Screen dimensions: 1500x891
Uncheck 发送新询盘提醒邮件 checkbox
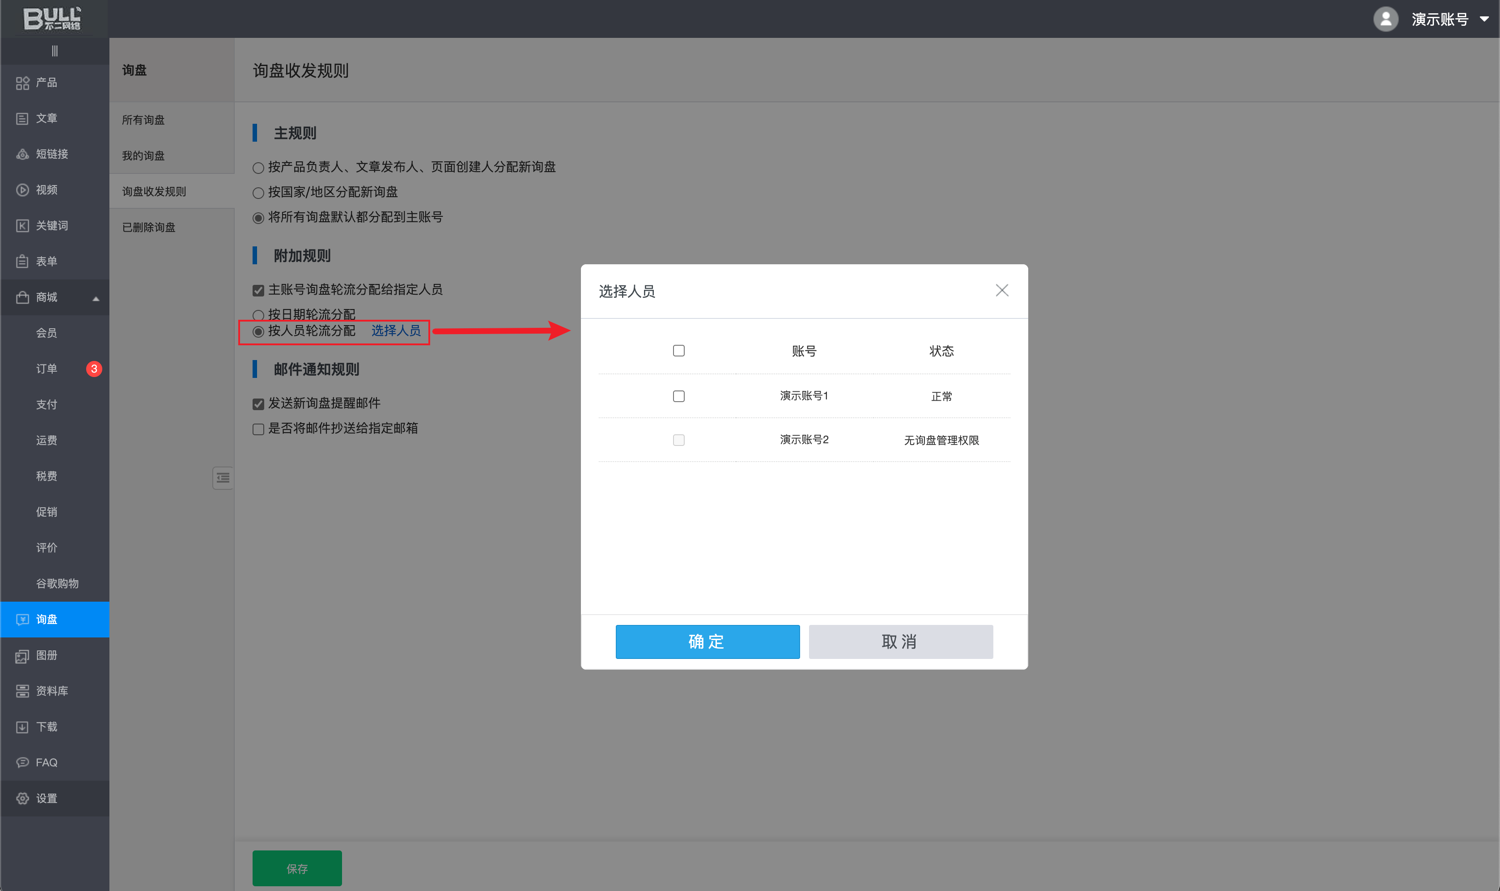coord(258,404)
